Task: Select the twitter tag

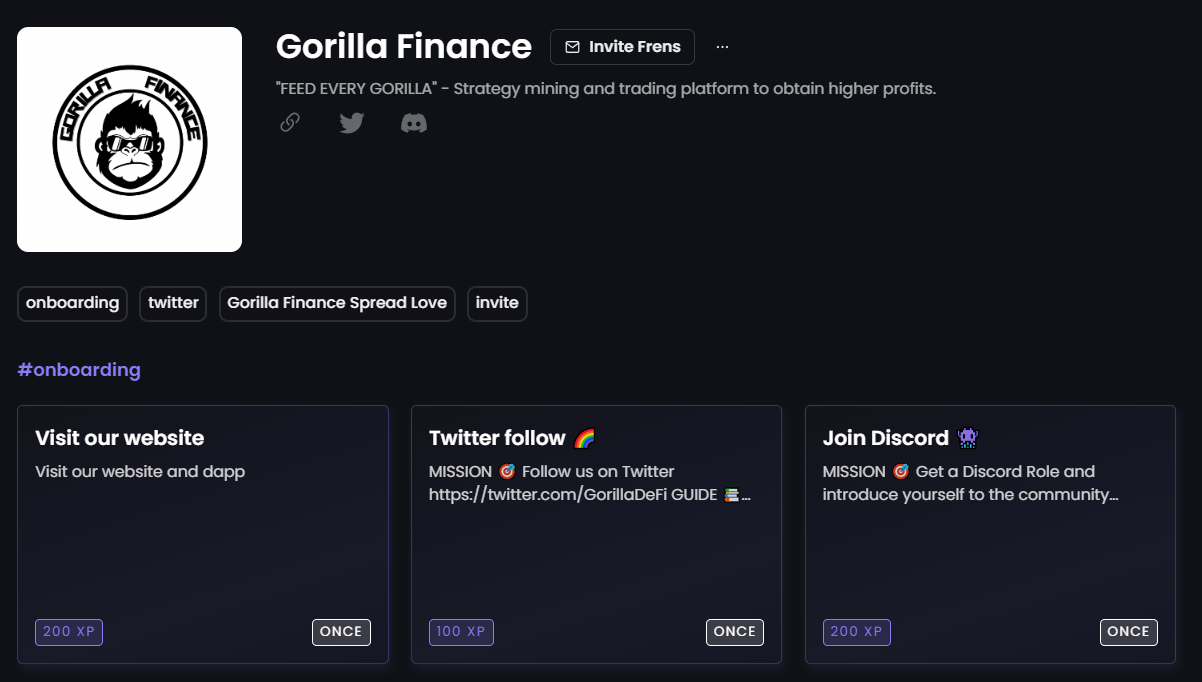Action: coord(172,303)
